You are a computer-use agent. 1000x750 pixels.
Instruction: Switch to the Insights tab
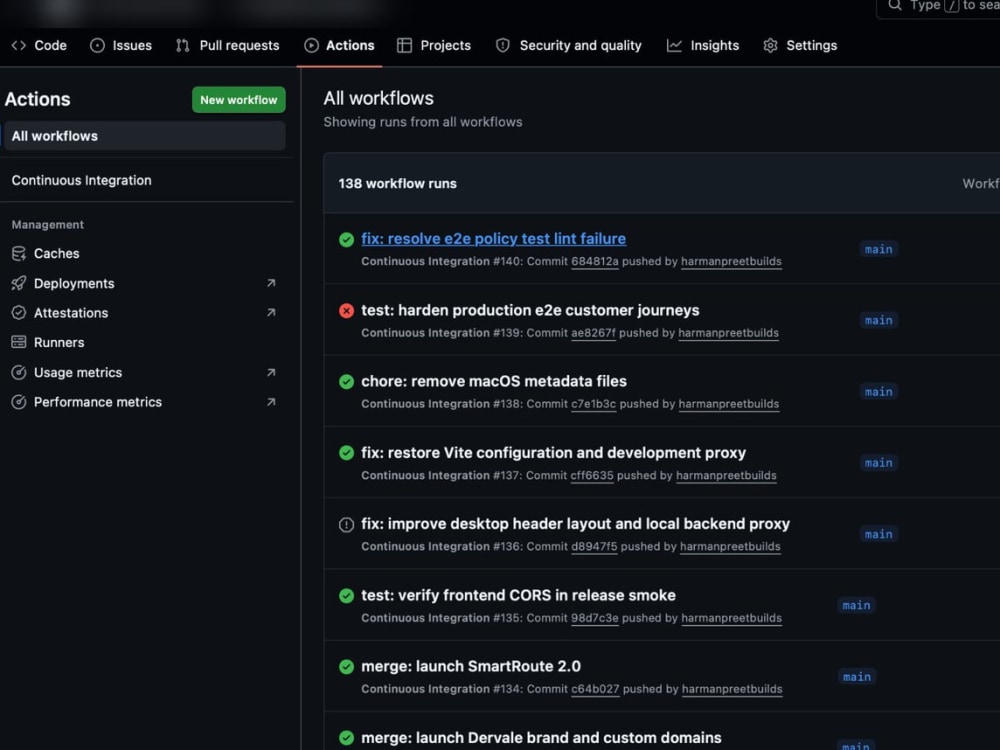(703, 45)
